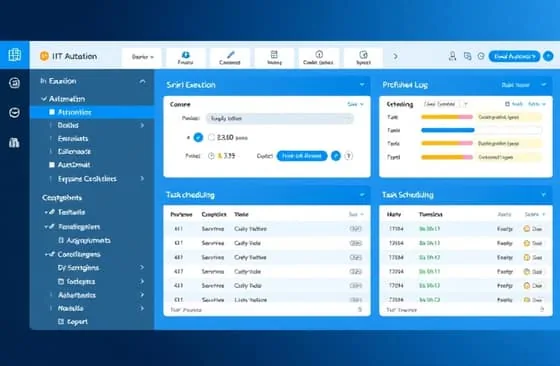560x366 pixels.
Task: Open the See dropdown in the Conme card
Action: pyautogui.click(x=355, y=104)
